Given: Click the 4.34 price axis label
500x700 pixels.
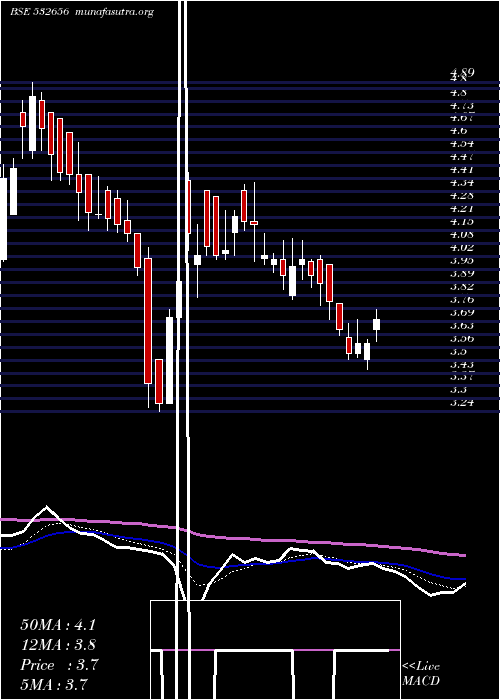Looking at the screenshot, I should (x=462, y=183).
